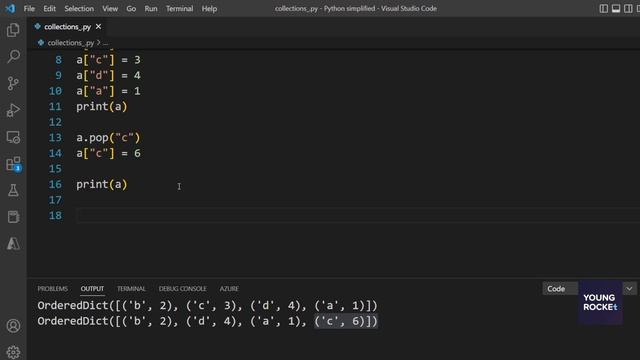Switch to the TERMINAL panel tab
This screenshot has height=360, width=640.
click(x=131, y=289)
